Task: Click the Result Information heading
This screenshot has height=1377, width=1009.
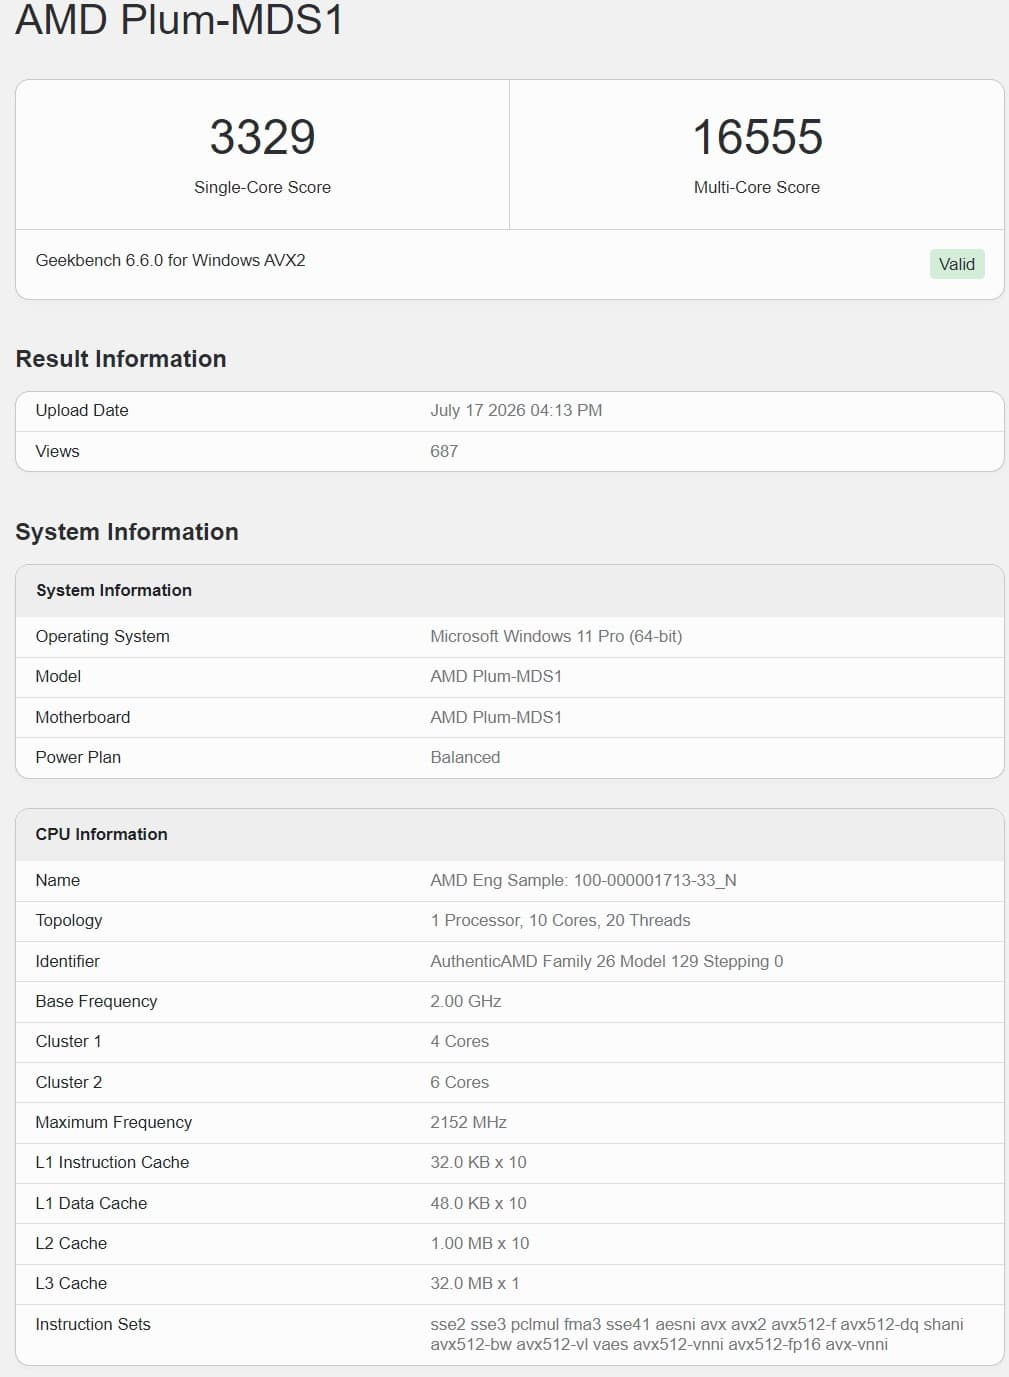Action: (121, 359)
